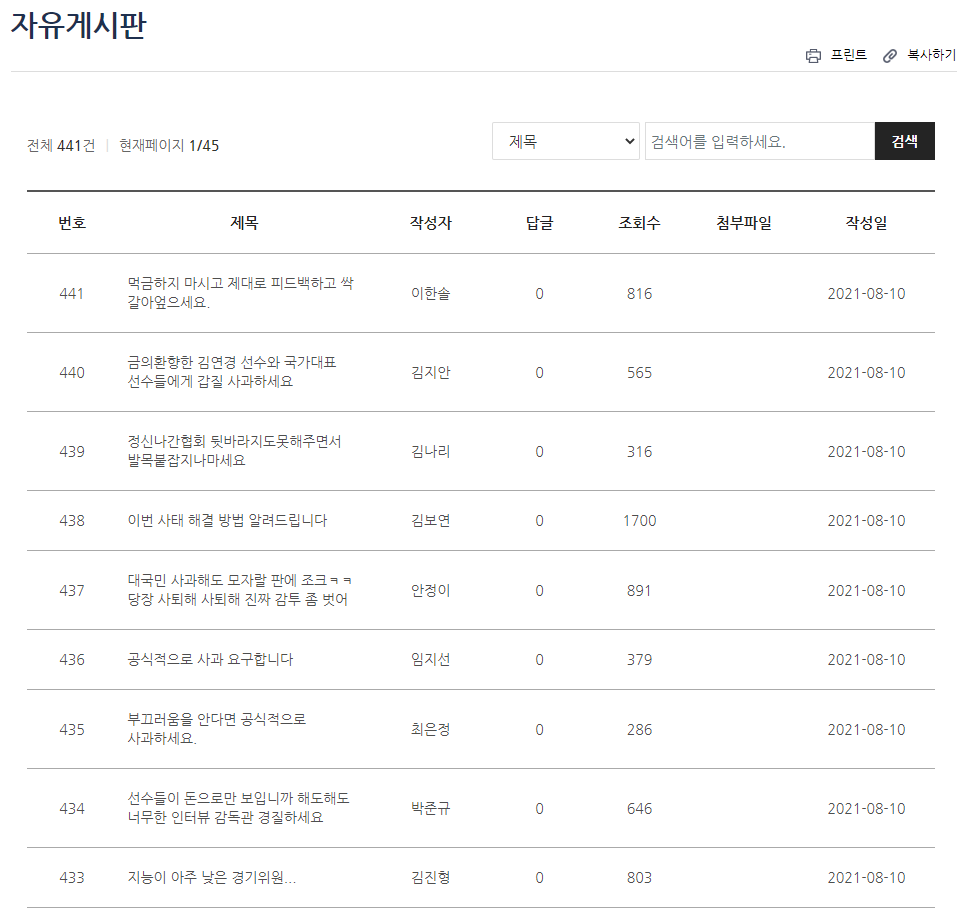Open post 먹금하지 마시고 제대로 피드백하고
Viewport: 980px width, 916px height.
[x=241, y=293]
